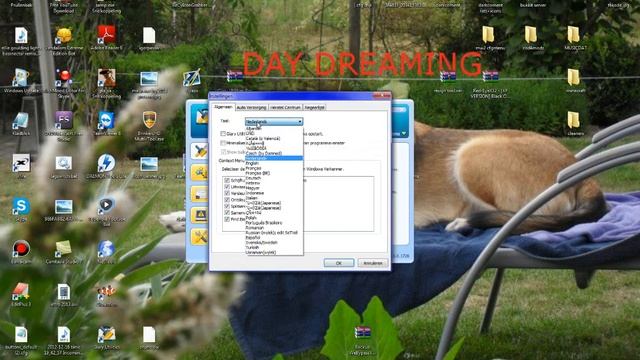Toggle the last context menu list checkbox
Screen dimensions: 640x360
(227, 219)
